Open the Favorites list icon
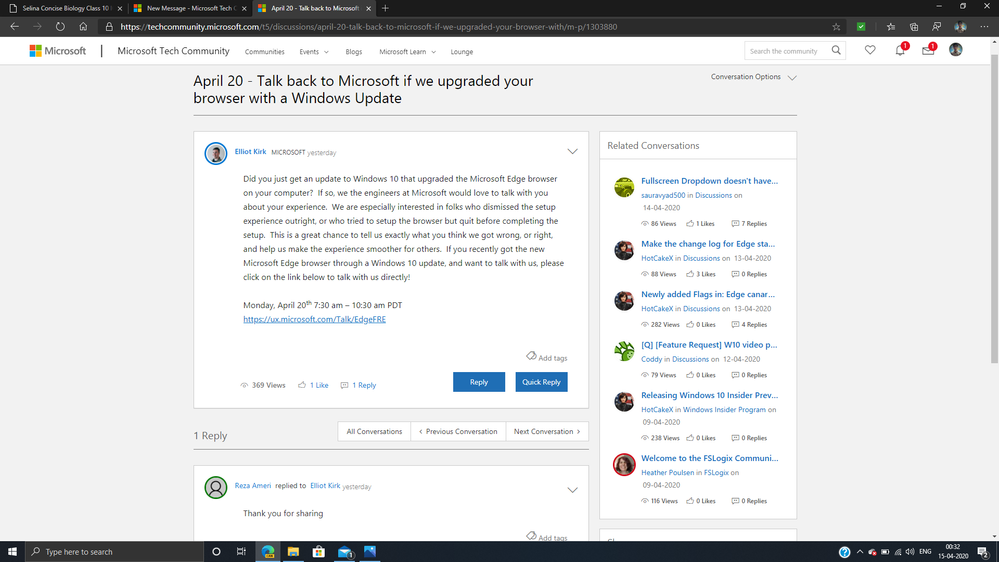The height and width of the screenshot is (562, 999). pos(891,27)
